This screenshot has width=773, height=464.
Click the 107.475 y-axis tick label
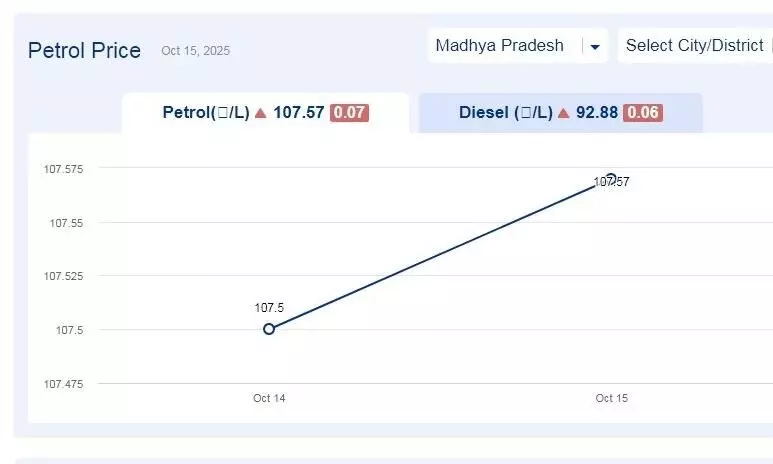tap(63, 384)
